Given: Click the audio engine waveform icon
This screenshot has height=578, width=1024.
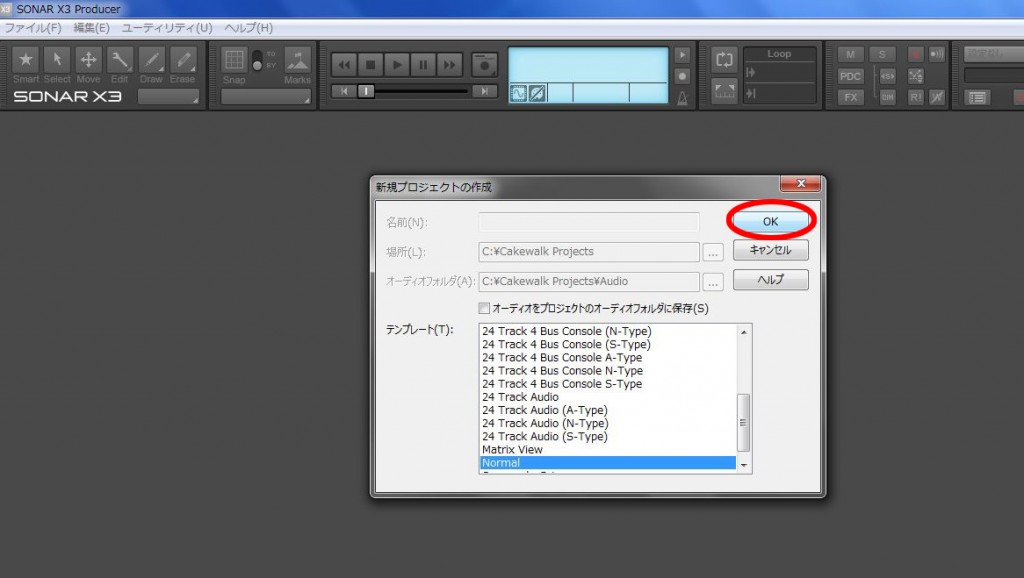Looking at the screenshot, I should (518, 94).
